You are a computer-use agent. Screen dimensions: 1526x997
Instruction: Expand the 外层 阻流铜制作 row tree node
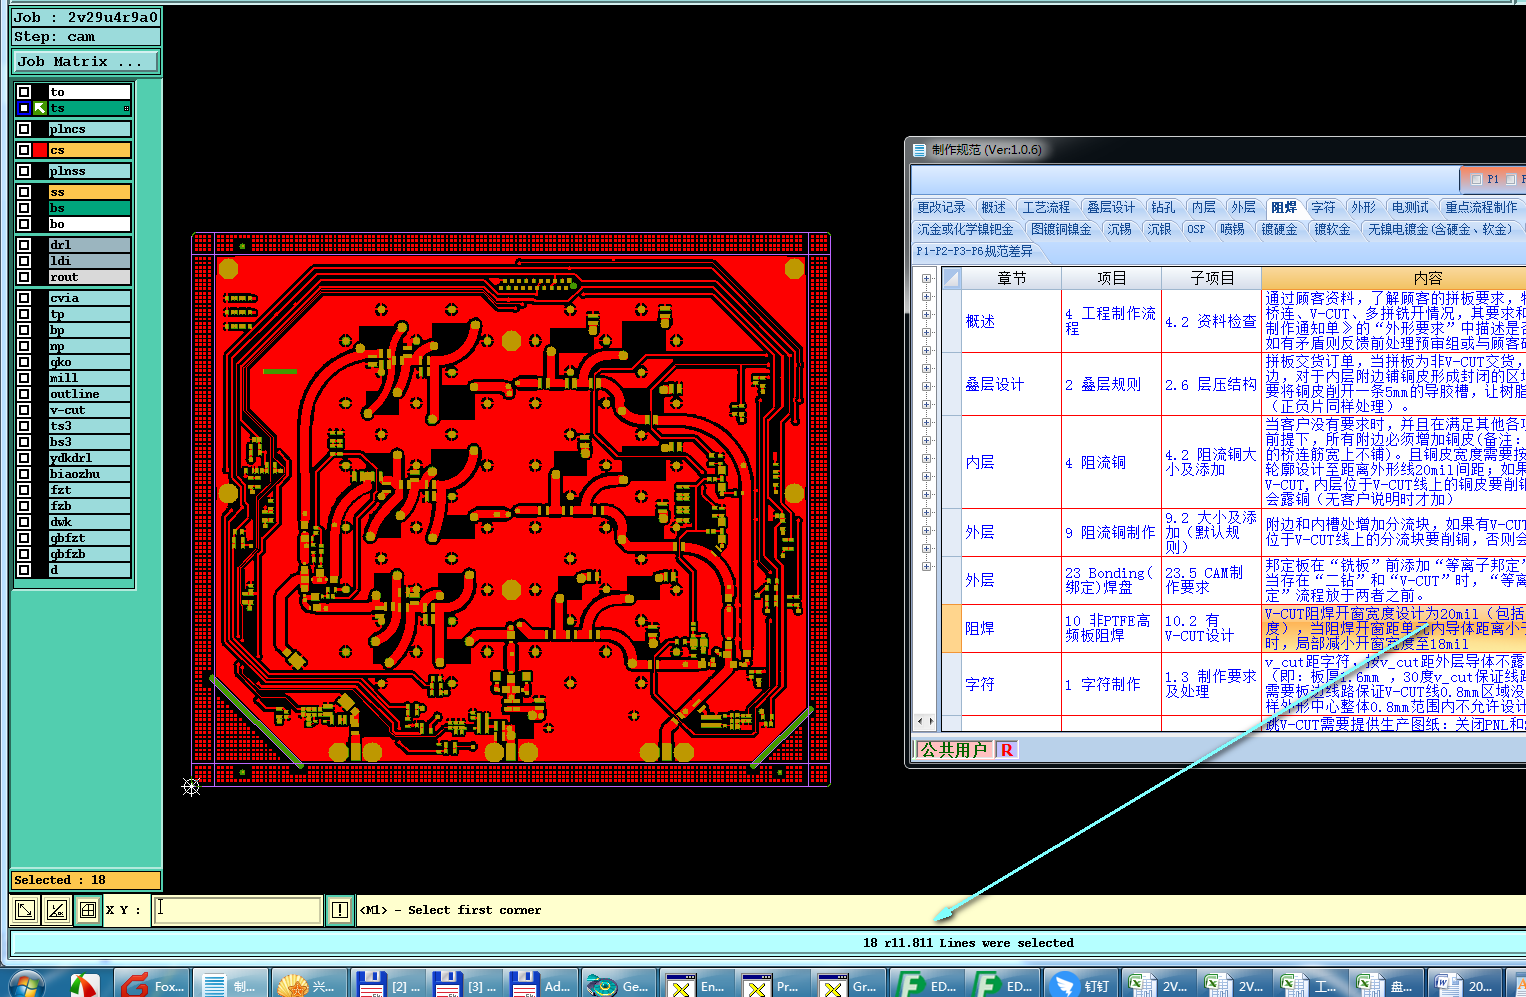click(927, 530)
